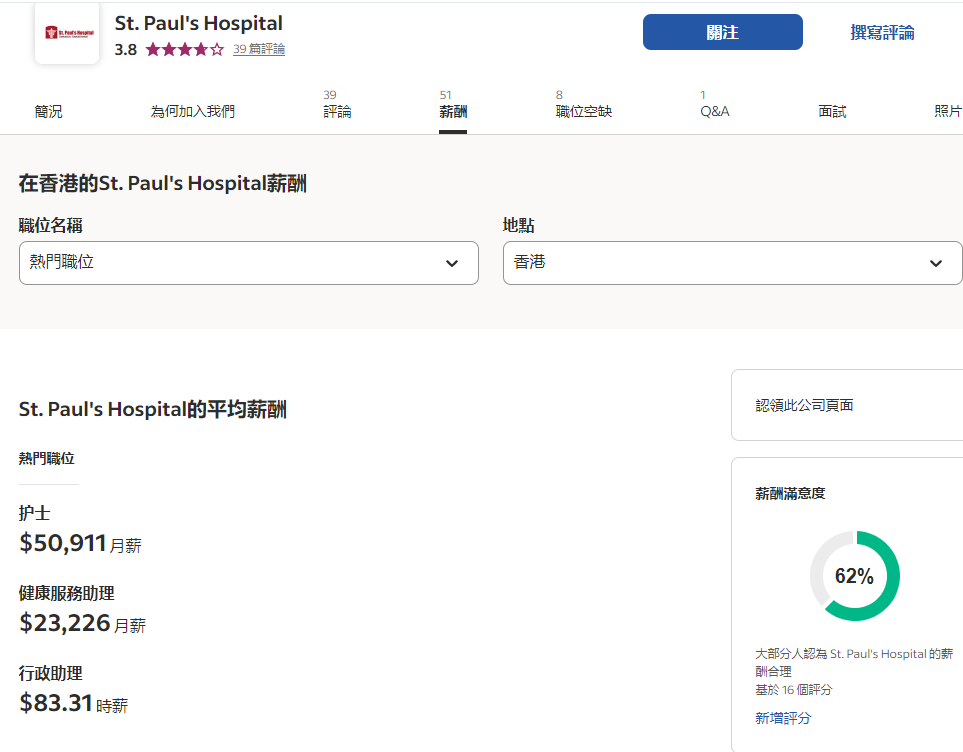
Task: Expand the 地點 dropdown showing 香港
Action: [x=733, y=263]
